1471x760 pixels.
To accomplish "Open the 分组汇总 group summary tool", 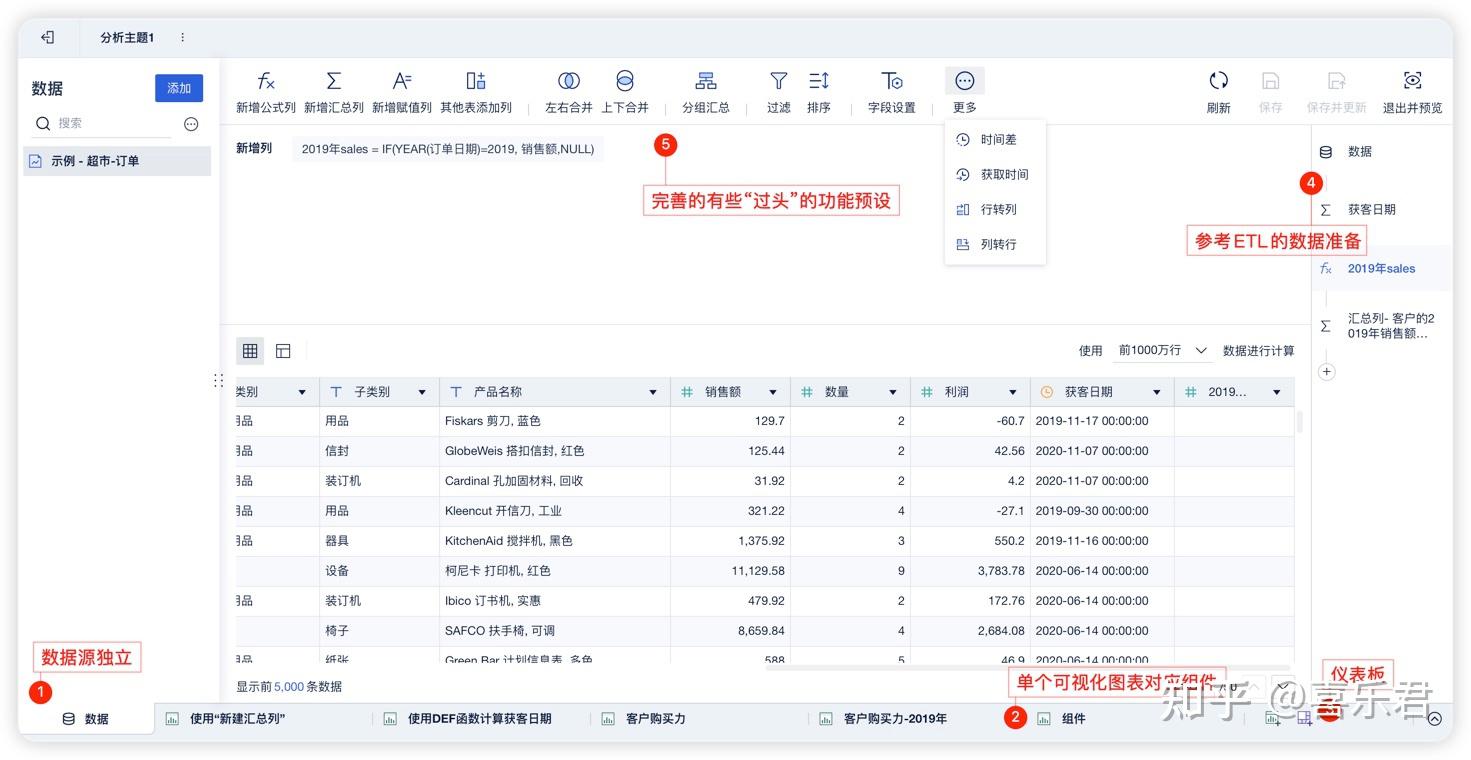I will 706,90.
